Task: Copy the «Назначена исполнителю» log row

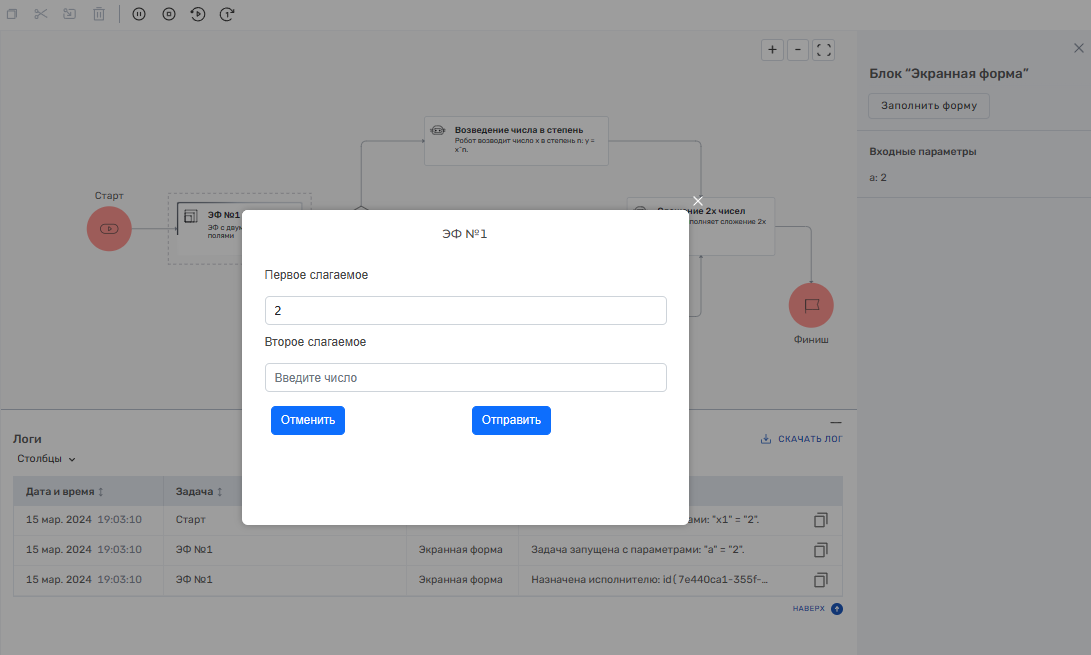Action: coord(821,580)
